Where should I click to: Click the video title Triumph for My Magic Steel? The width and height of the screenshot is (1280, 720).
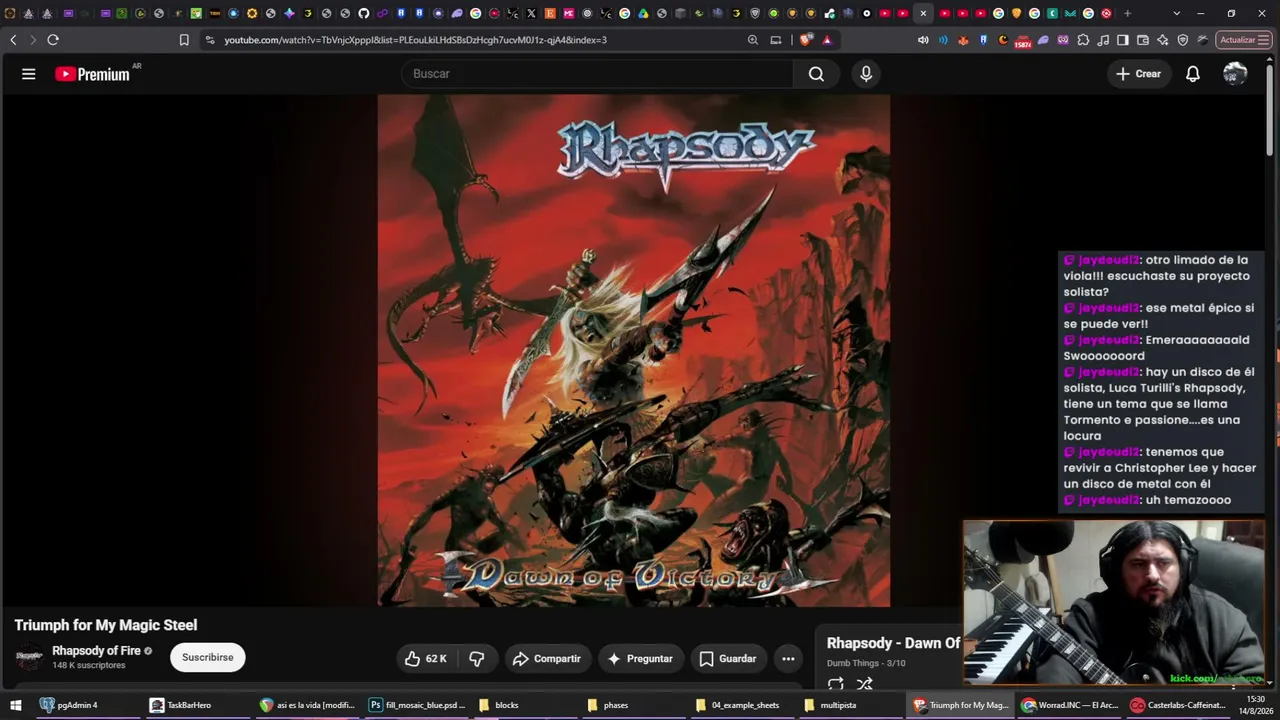point(106,625)
